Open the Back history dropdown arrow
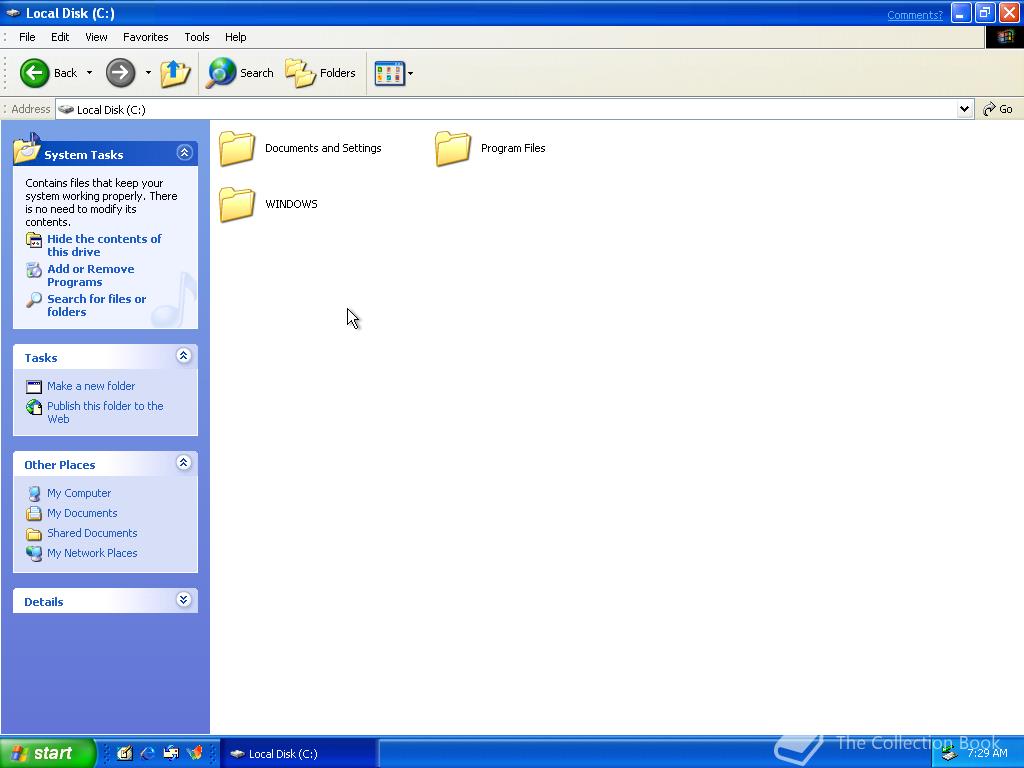Image resolution: width=1024 pixels, height=768 pixels. pos(89,72)
